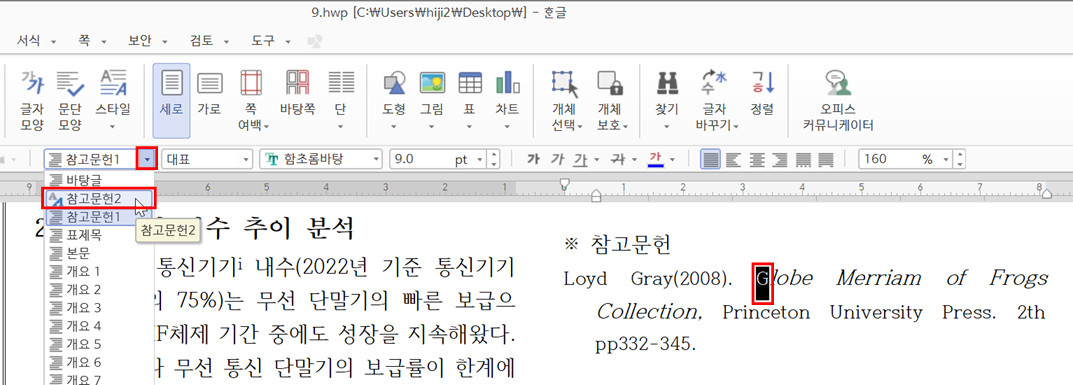Select center alignment paragraph button
Screen dimensions: 1073x385
coord(756,159)
